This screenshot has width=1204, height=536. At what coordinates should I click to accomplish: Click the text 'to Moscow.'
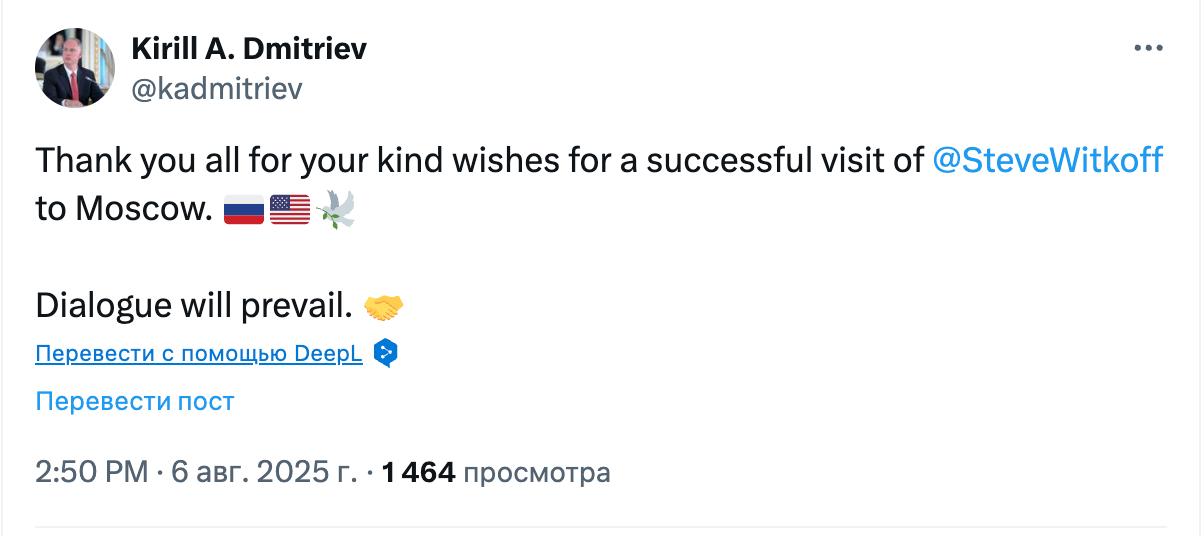[124, 210]
